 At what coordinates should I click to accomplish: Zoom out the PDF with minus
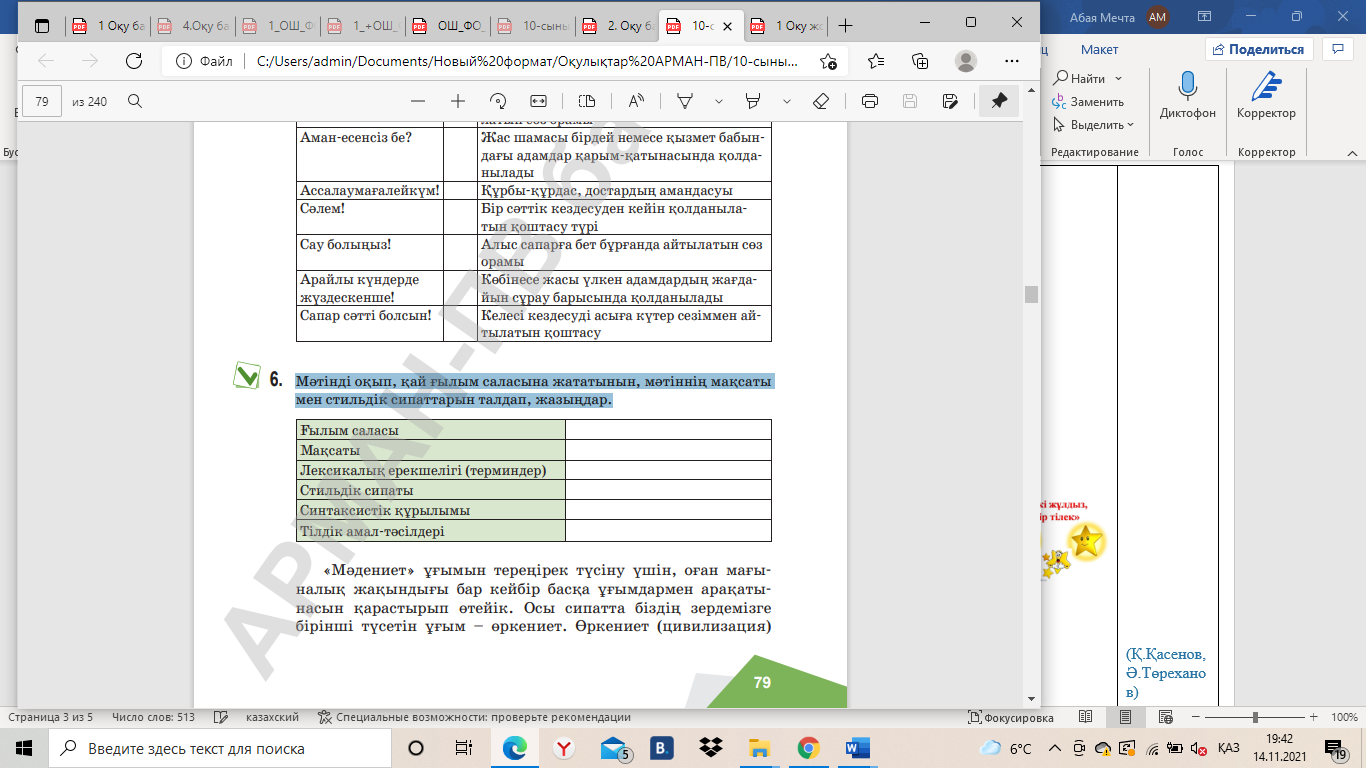(x=418, y=101)
